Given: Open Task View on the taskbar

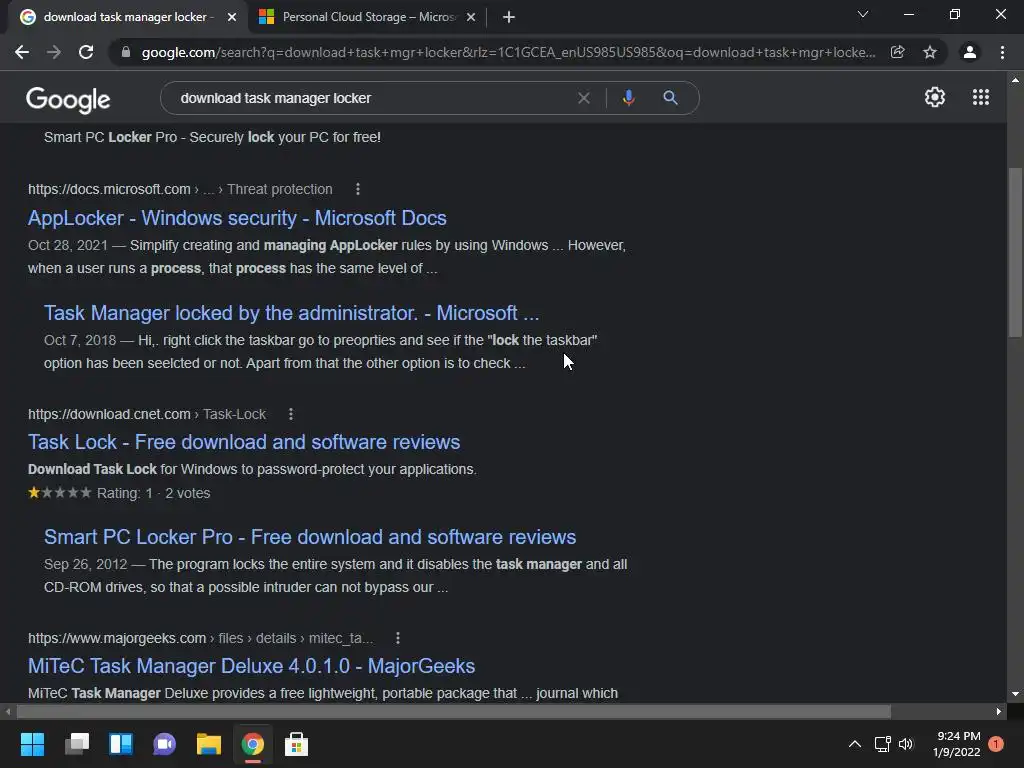Looking at the screenshot, I should pos(77,744).
